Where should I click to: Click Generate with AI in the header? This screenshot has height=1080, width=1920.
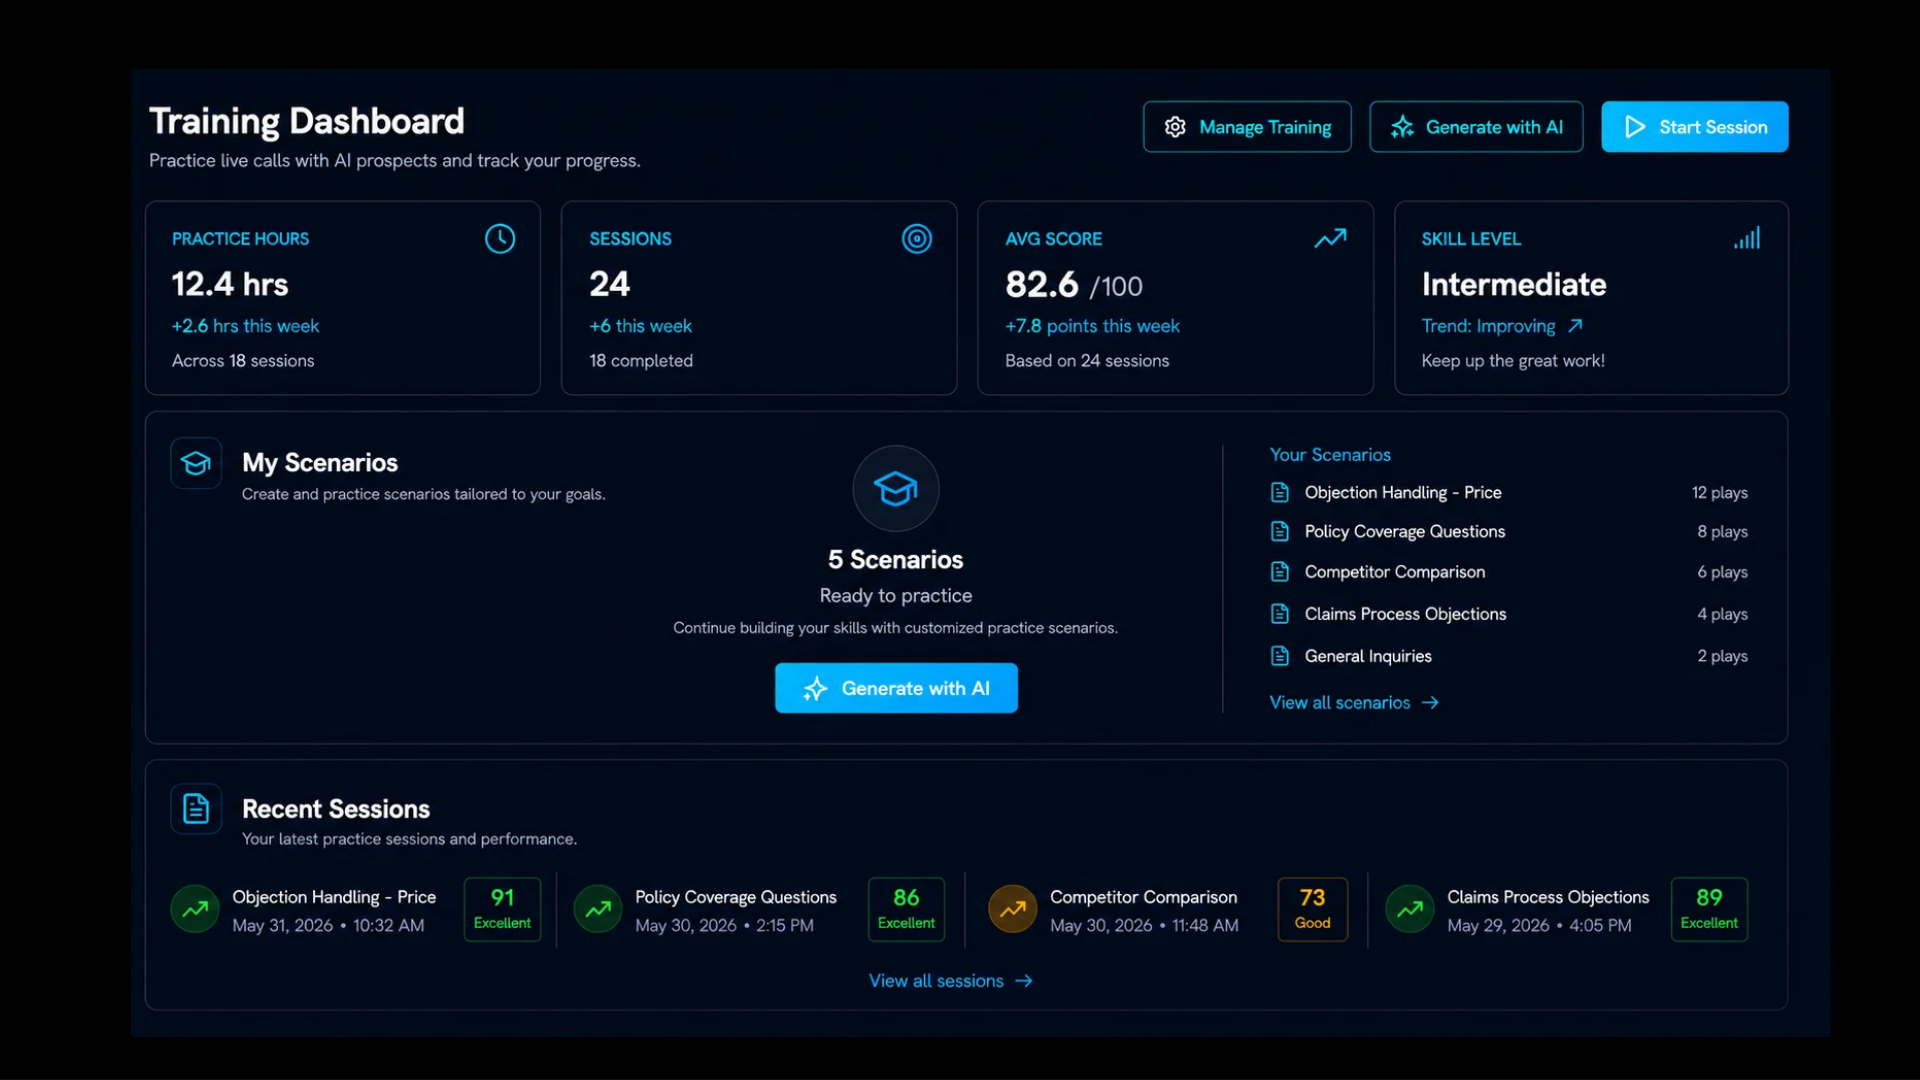1476,127
